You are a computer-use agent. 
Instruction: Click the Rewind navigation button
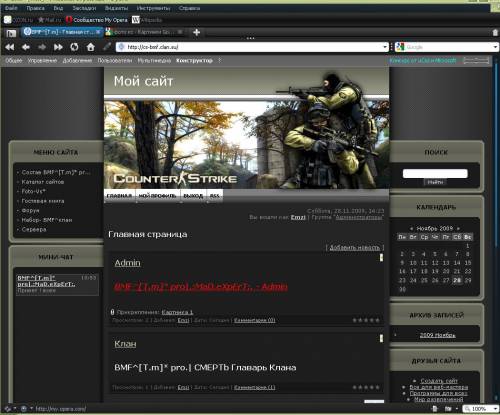point(10,47)
